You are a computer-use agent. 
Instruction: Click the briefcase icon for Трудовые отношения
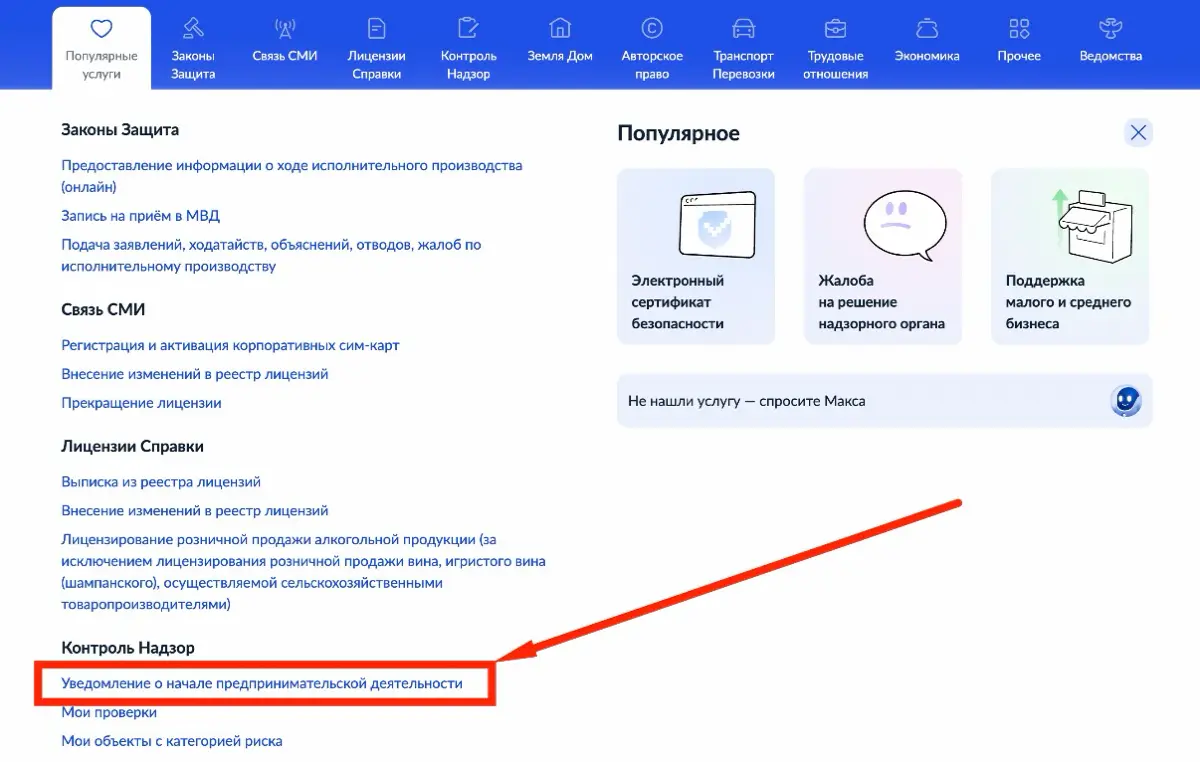click(x=835, y=28)
